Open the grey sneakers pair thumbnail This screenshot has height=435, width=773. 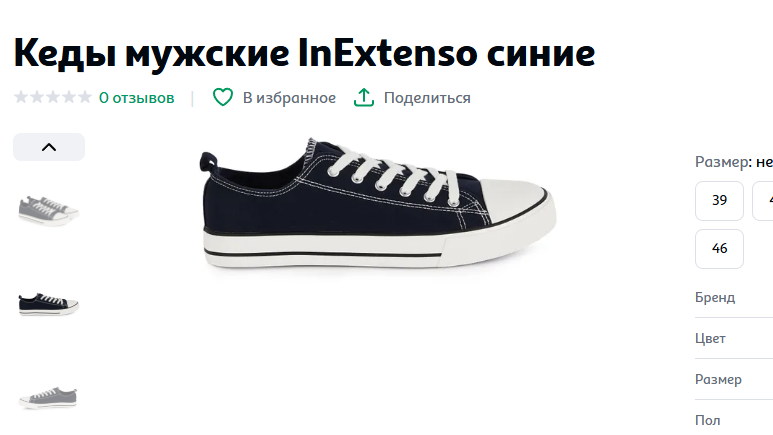tap(48, 211)
